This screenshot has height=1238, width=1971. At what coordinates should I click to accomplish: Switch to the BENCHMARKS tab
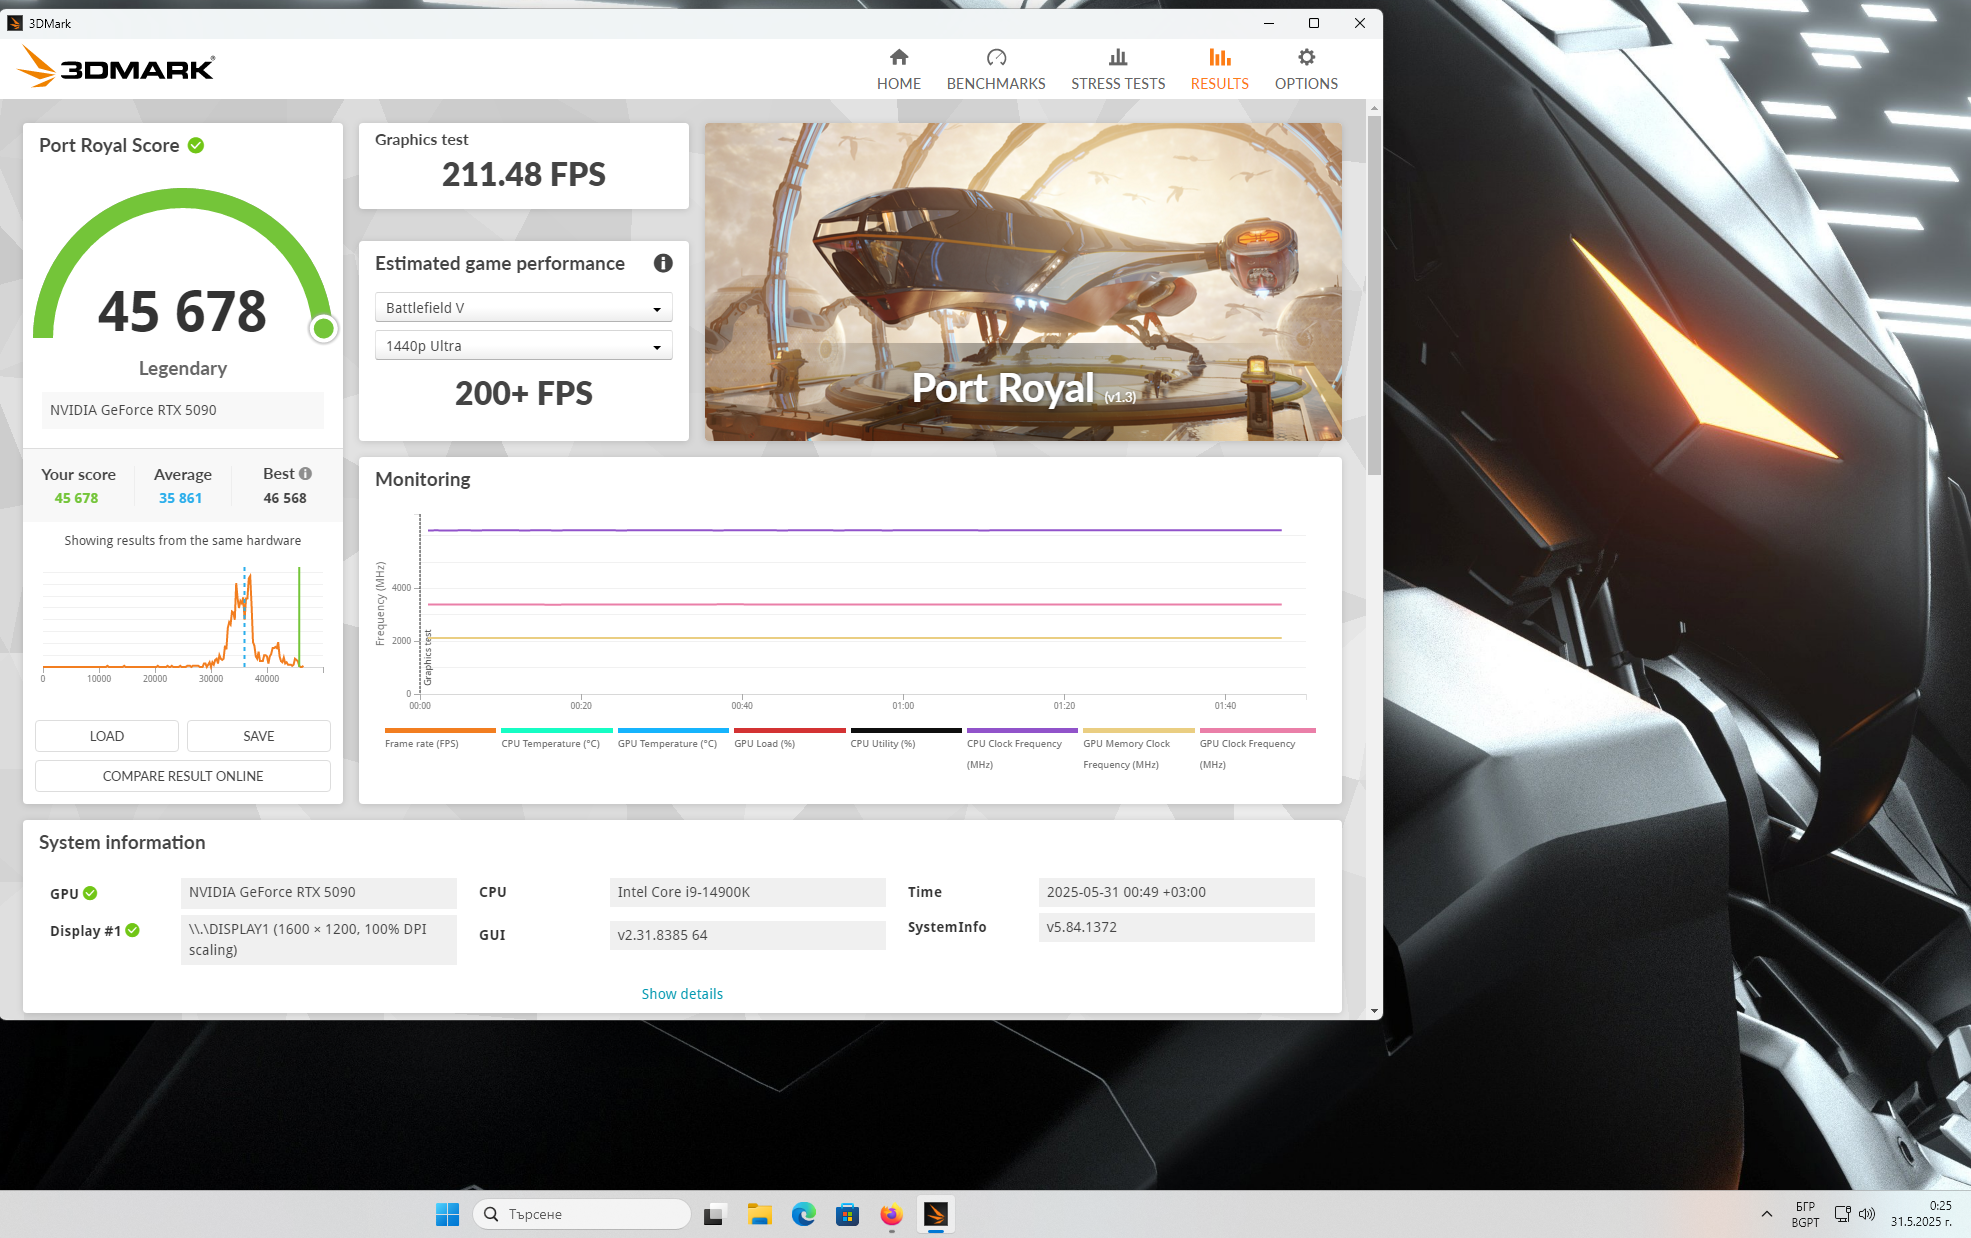pos(996,69)
